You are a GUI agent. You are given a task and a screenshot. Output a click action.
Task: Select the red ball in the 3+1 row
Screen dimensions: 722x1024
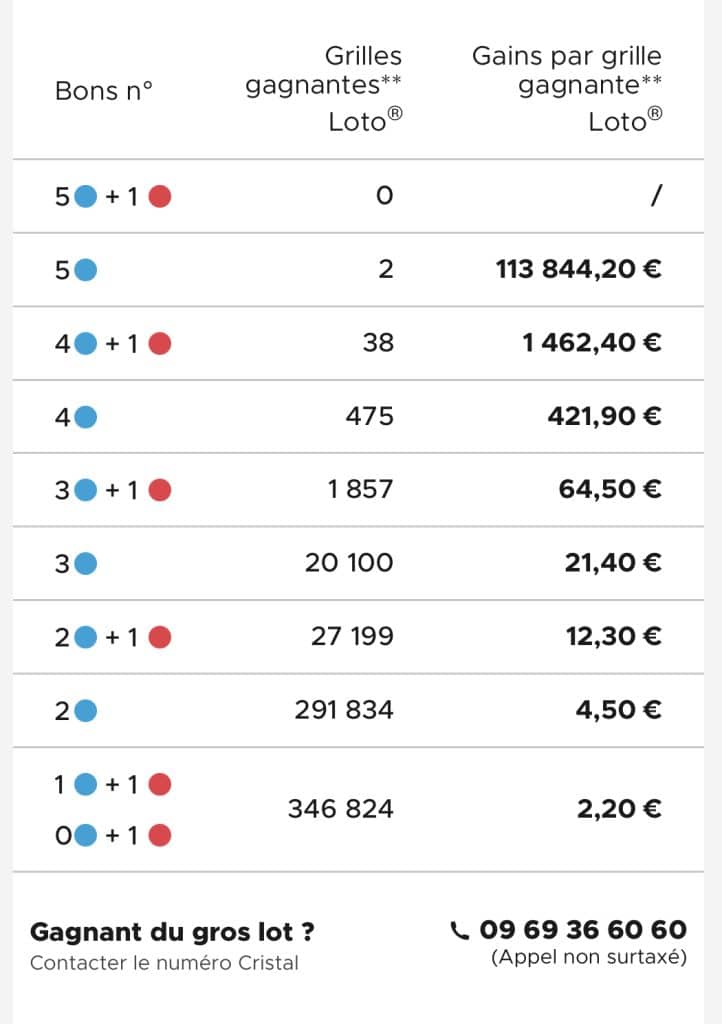(x=160, y=490)
